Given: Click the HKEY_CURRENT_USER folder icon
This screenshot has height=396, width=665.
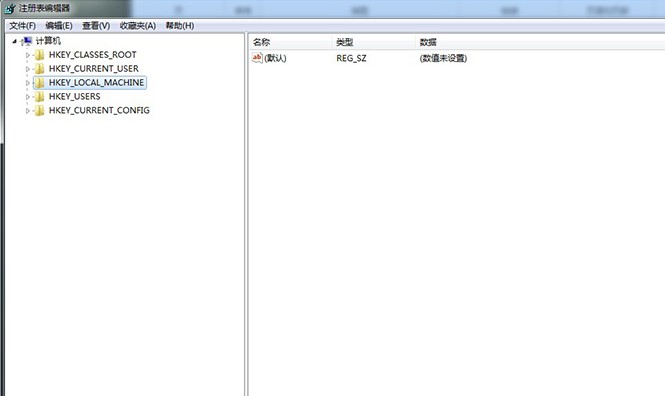Looking at the screenshot, I should (39, 69).
